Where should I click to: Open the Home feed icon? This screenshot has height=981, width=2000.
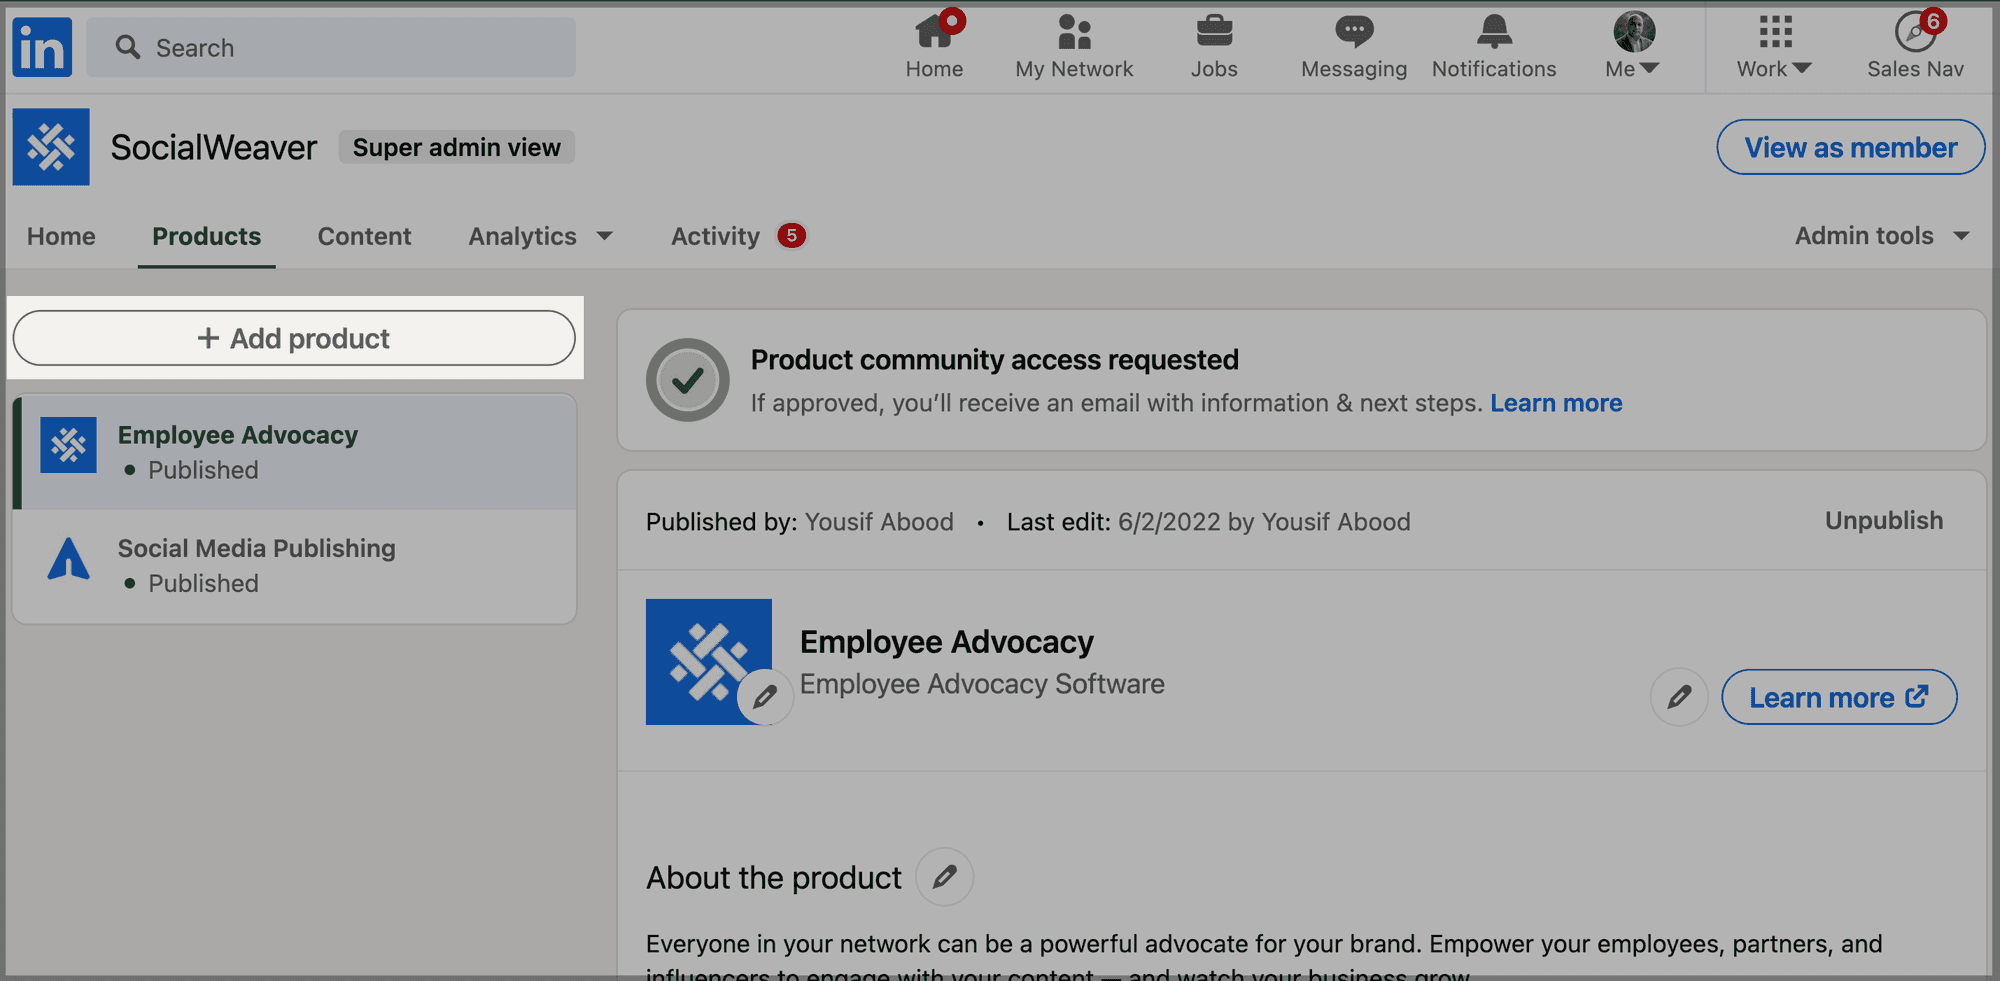(x=934, y=33)
